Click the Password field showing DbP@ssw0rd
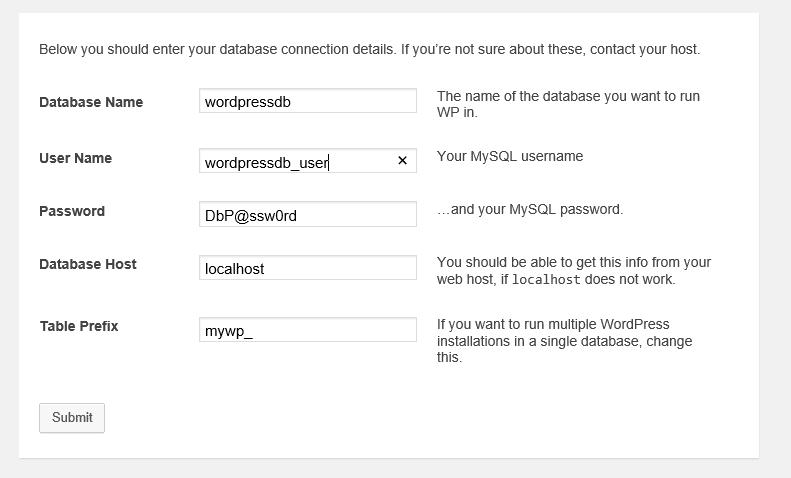Viewport: 791px width, 478px height. [308, 214]
